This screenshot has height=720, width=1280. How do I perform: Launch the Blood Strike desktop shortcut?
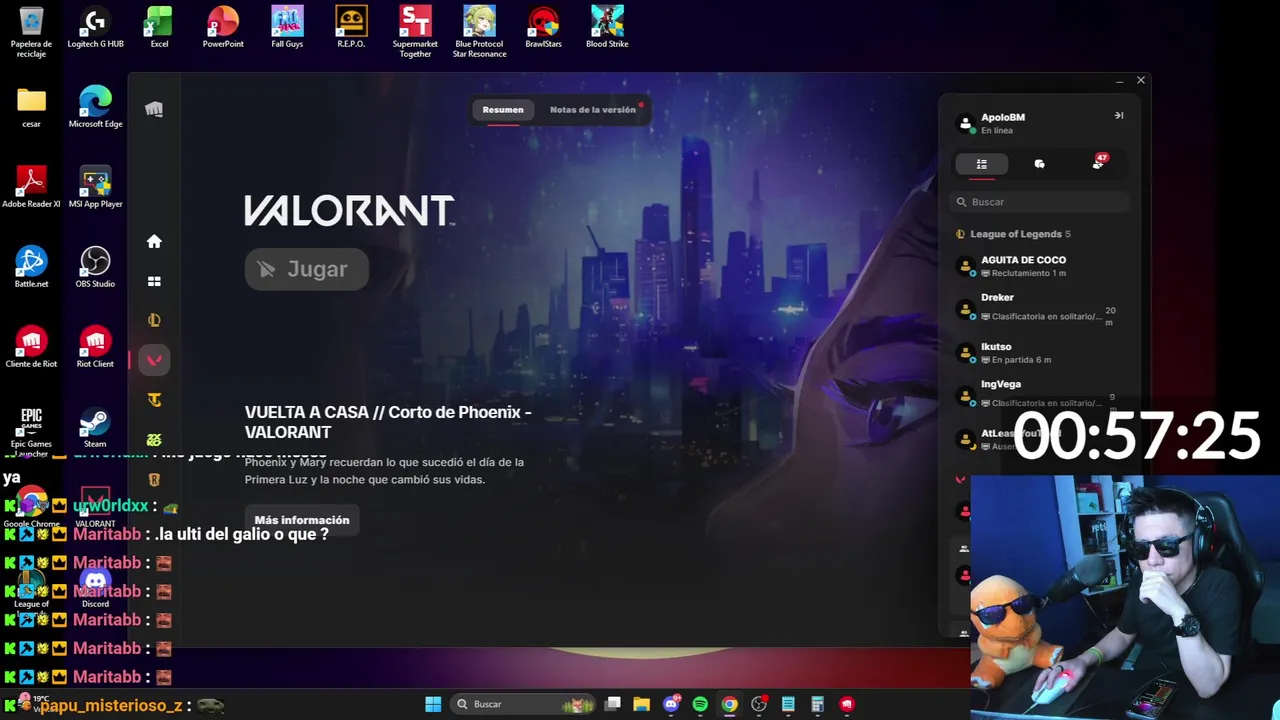click(x=607, y=28)
